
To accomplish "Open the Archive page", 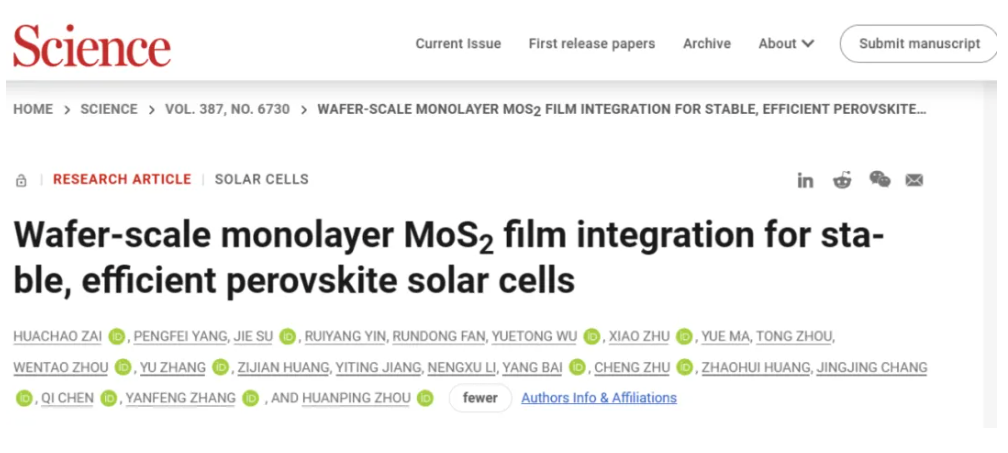I will 706,44.
